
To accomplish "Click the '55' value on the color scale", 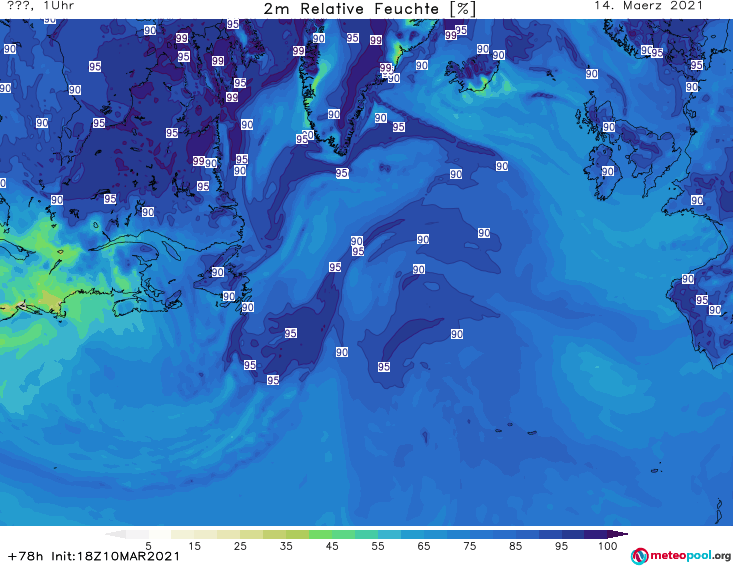I will [378, 546].
